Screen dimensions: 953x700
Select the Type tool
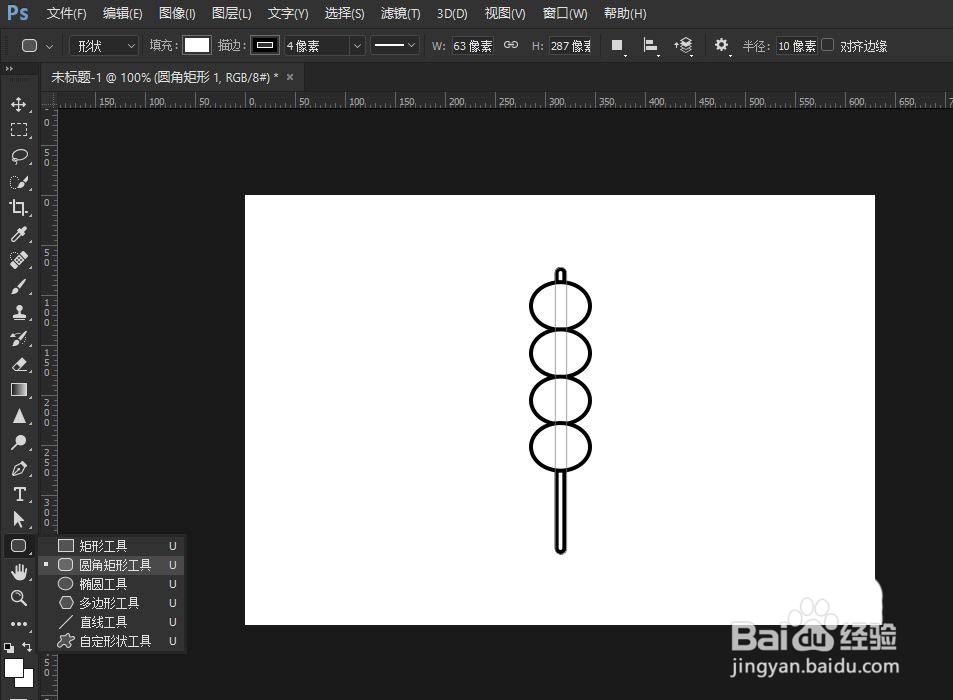19,495
